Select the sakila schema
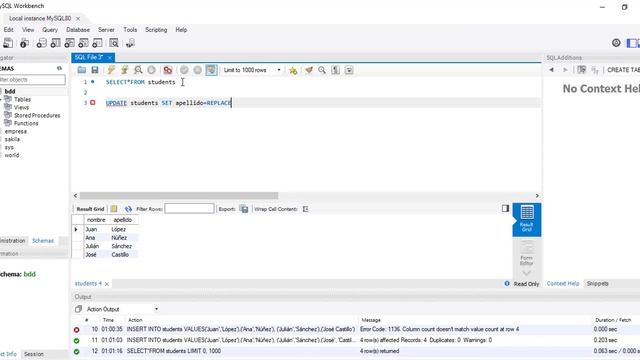This screenshot has width=640, height=360. click(x=12, y=139)
